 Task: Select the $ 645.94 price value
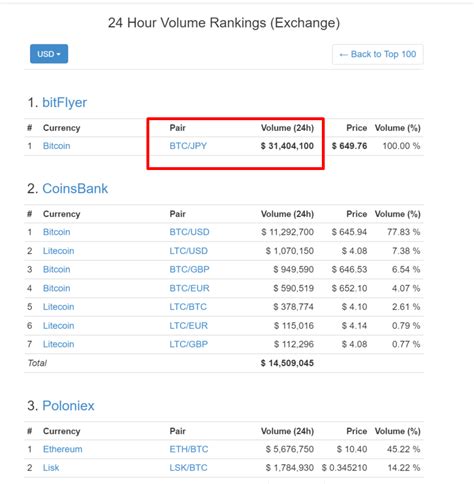349,232
